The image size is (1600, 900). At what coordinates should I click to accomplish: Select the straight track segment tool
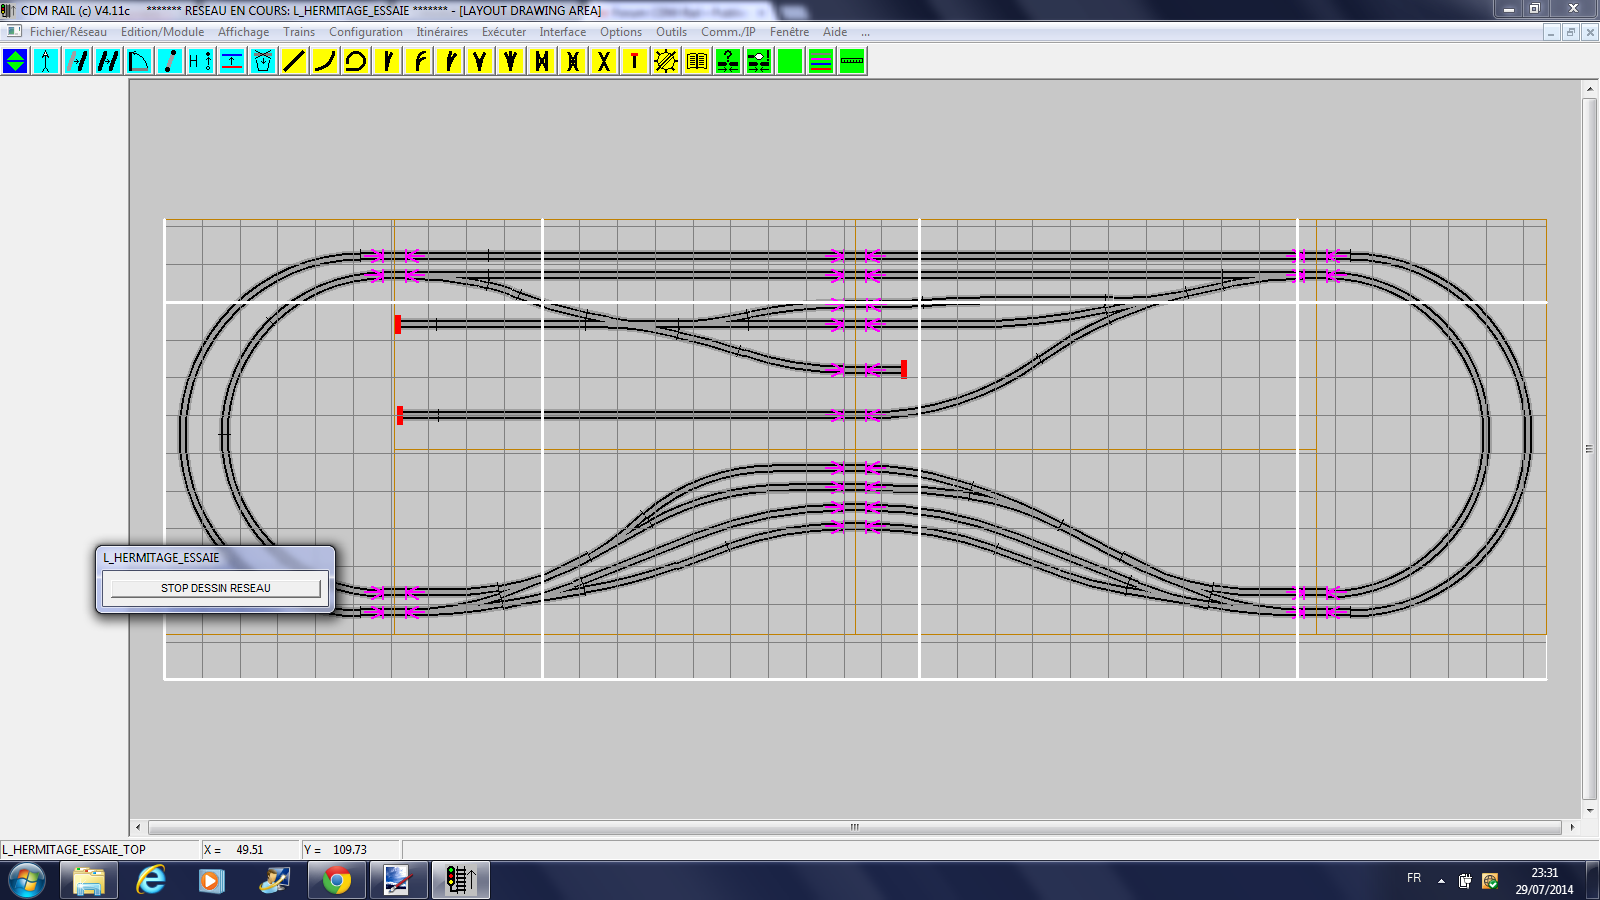coord(294,62)
